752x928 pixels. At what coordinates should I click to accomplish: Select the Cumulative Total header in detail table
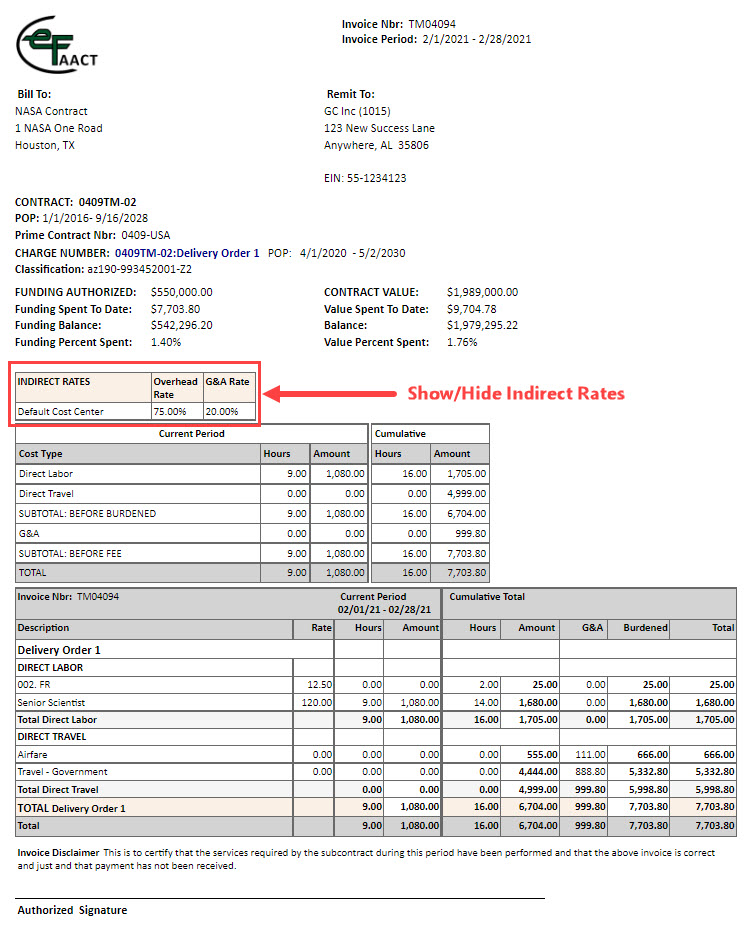(487, 597)
